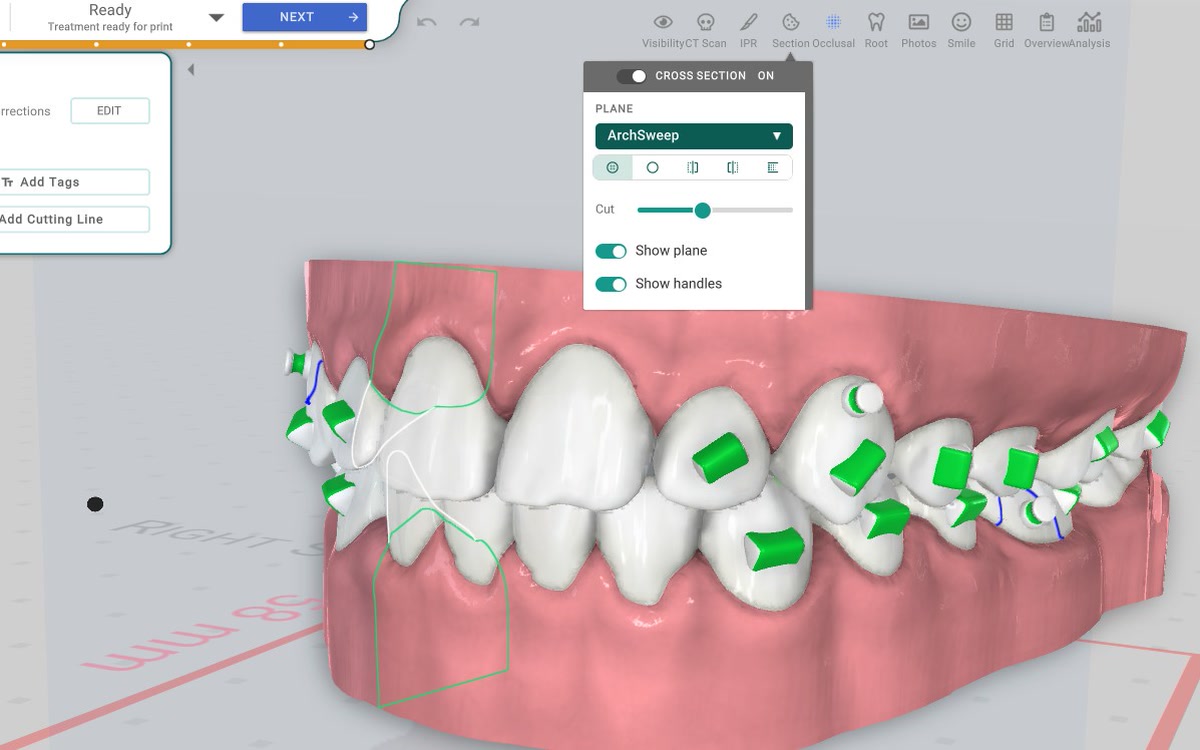Open the Smile view icon
Image resolution: width=1200 pixels, height=750 pixels.
click(961, 22)
